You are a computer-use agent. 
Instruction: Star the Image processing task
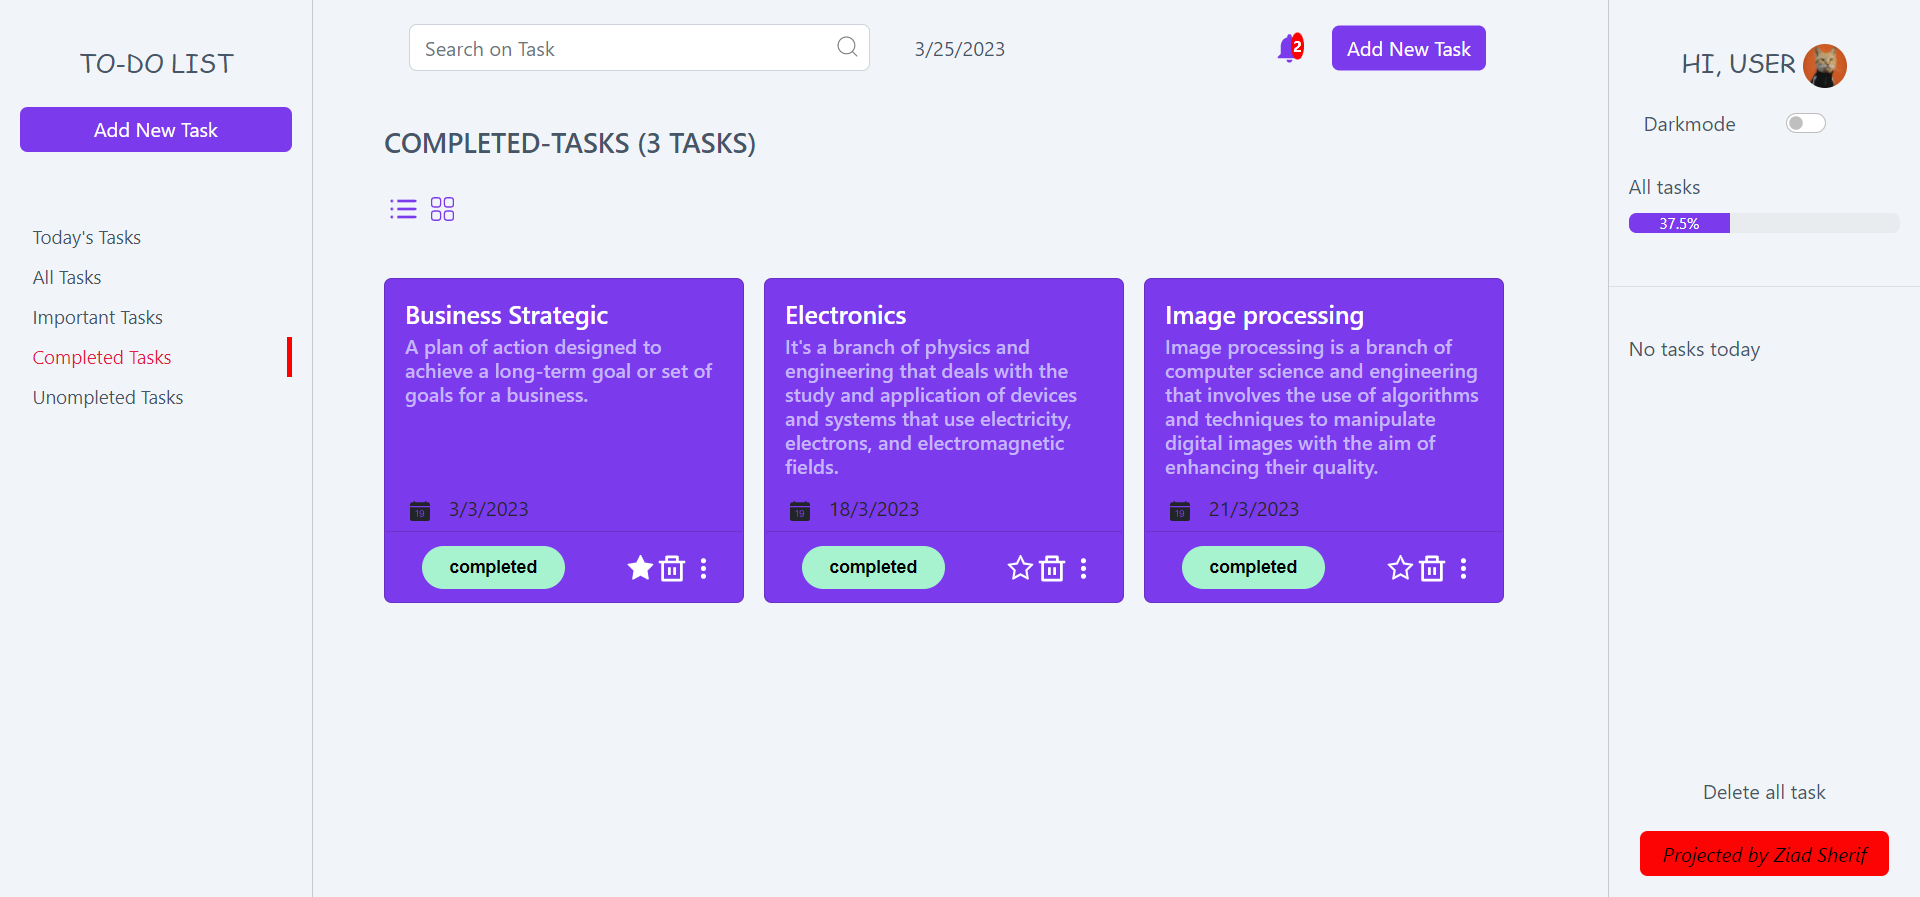tap(1400, 568)
